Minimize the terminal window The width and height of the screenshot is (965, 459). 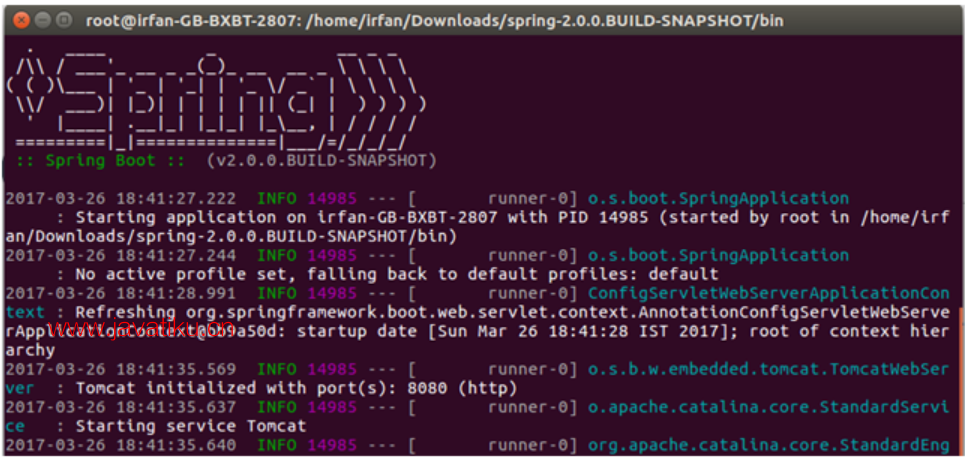pyautogui.click(x=43, y=20)
